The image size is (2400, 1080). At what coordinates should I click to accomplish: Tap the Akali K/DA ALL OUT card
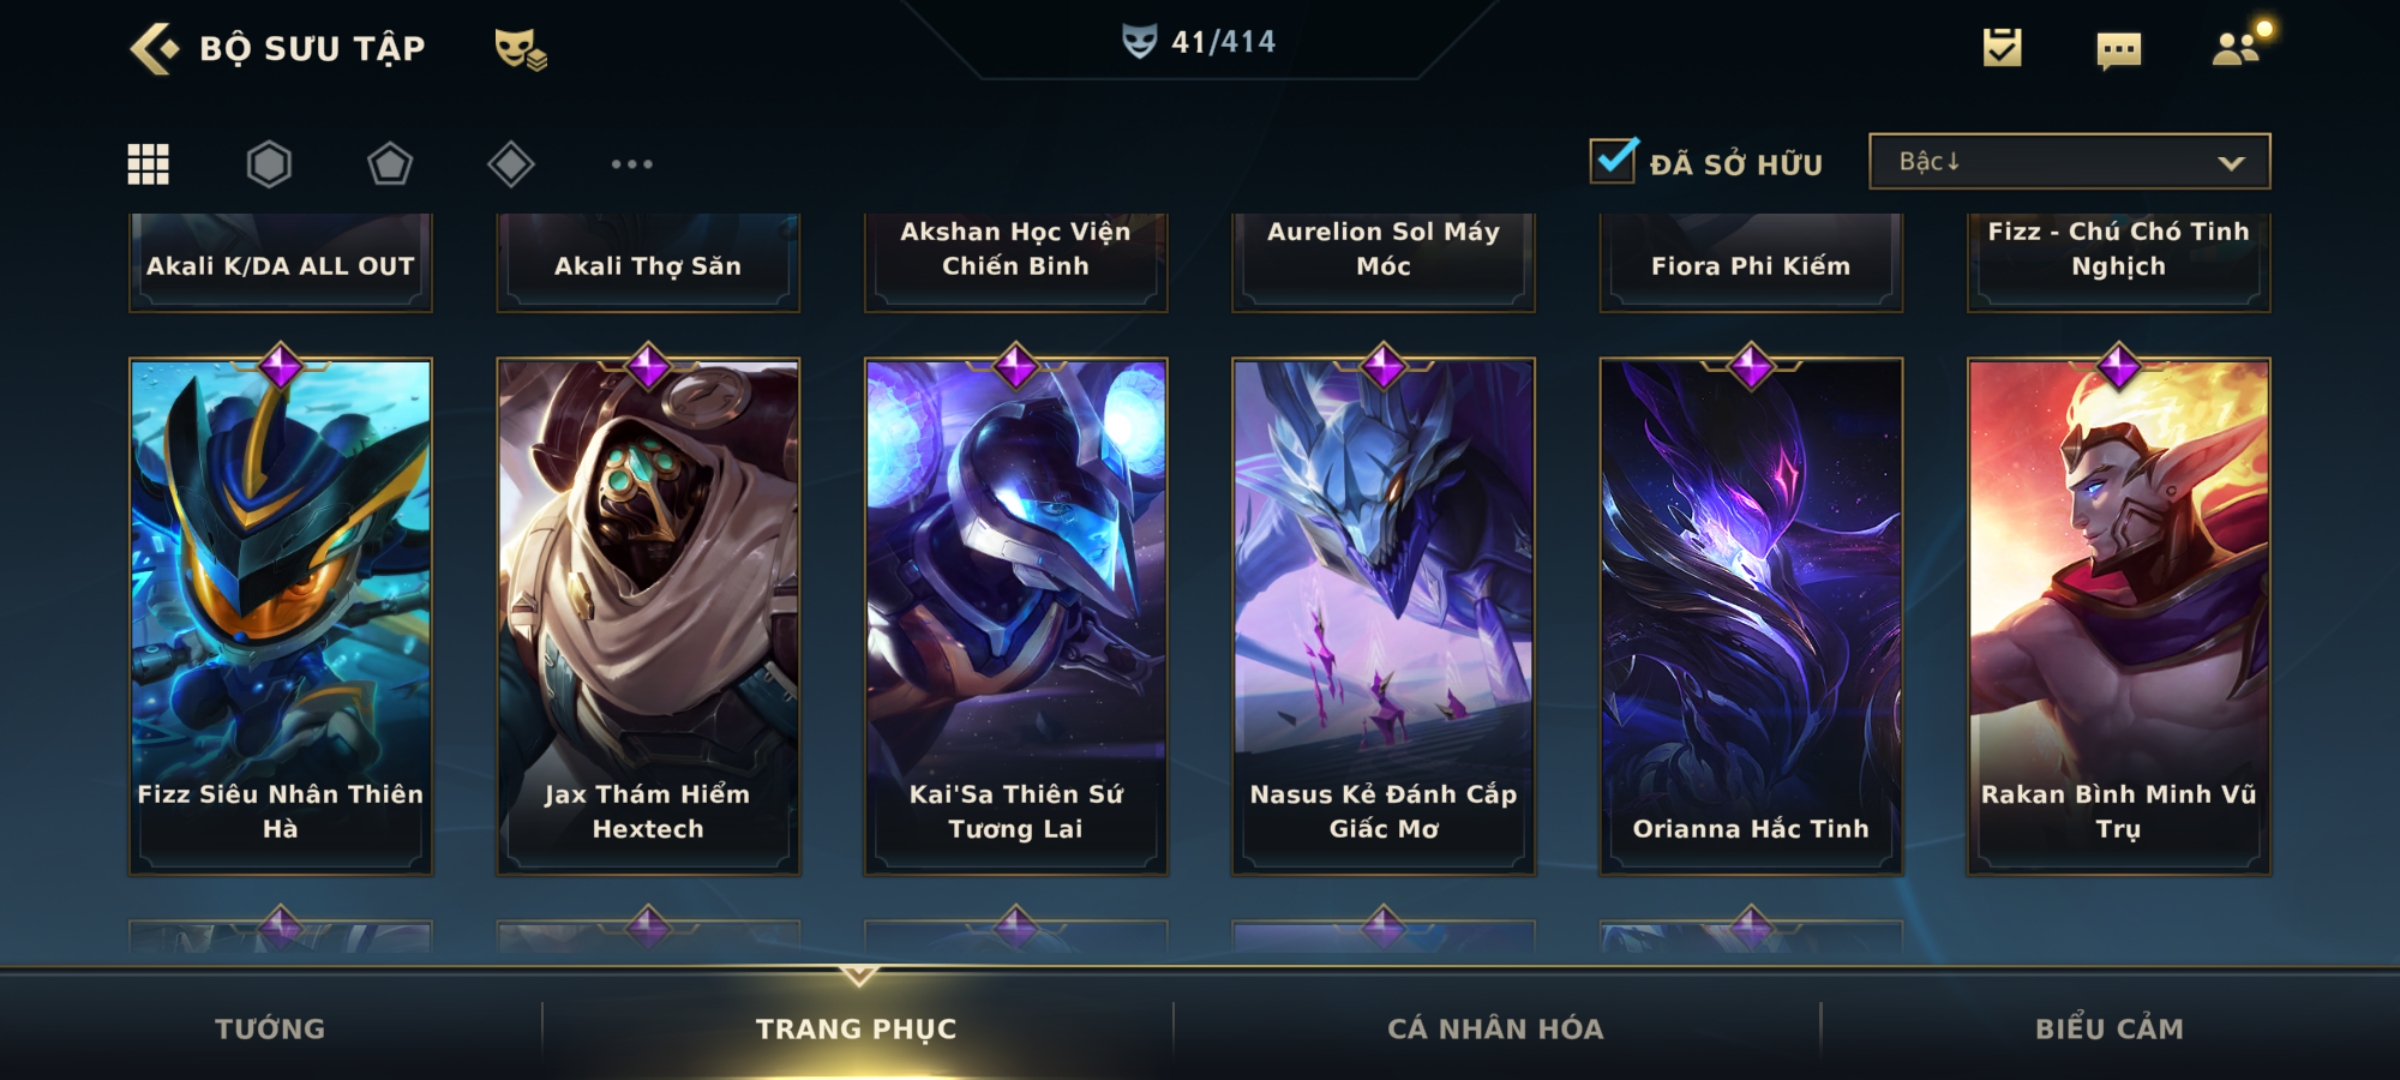[280, 262]
